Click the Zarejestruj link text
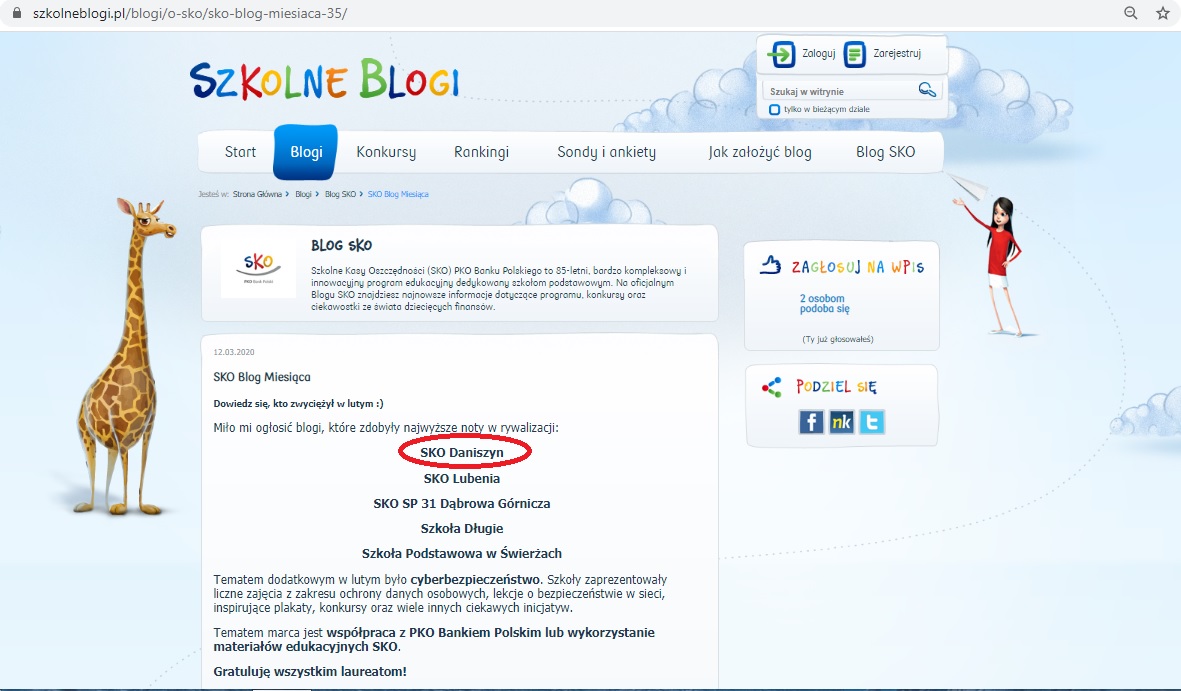Screen dimensions: 1181x691 [897, 54]
